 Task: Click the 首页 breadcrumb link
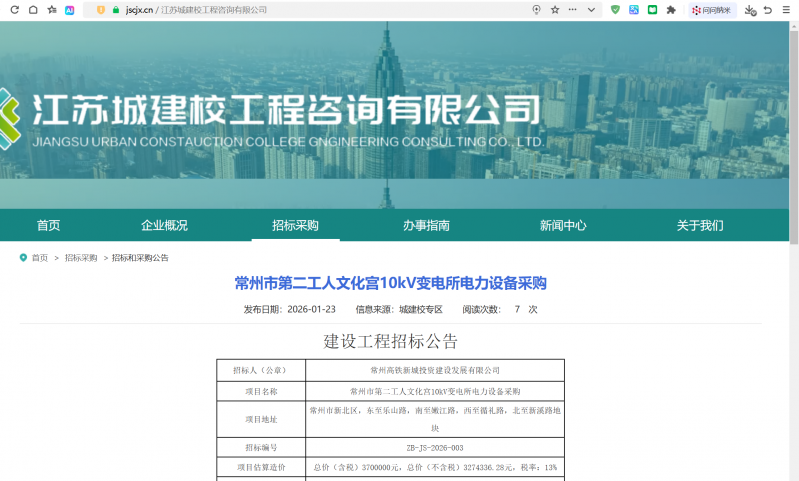(39, 258)
